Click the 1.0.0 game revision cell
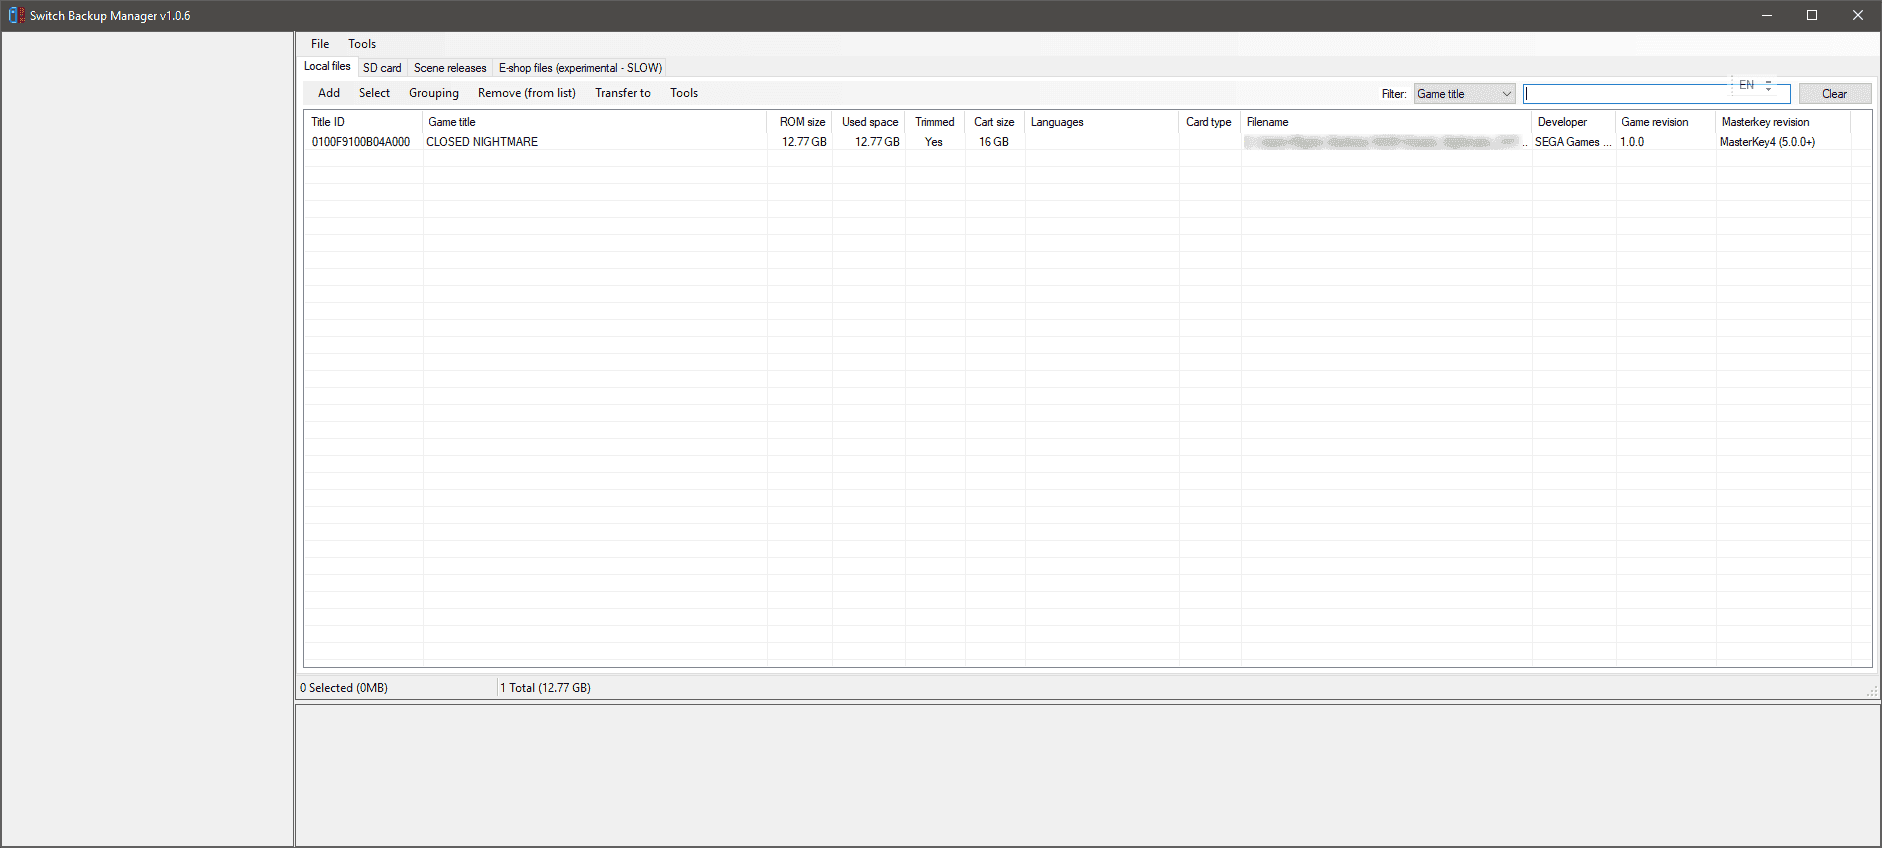This screenshot has width=1882, height=848. coord(1632,142)
